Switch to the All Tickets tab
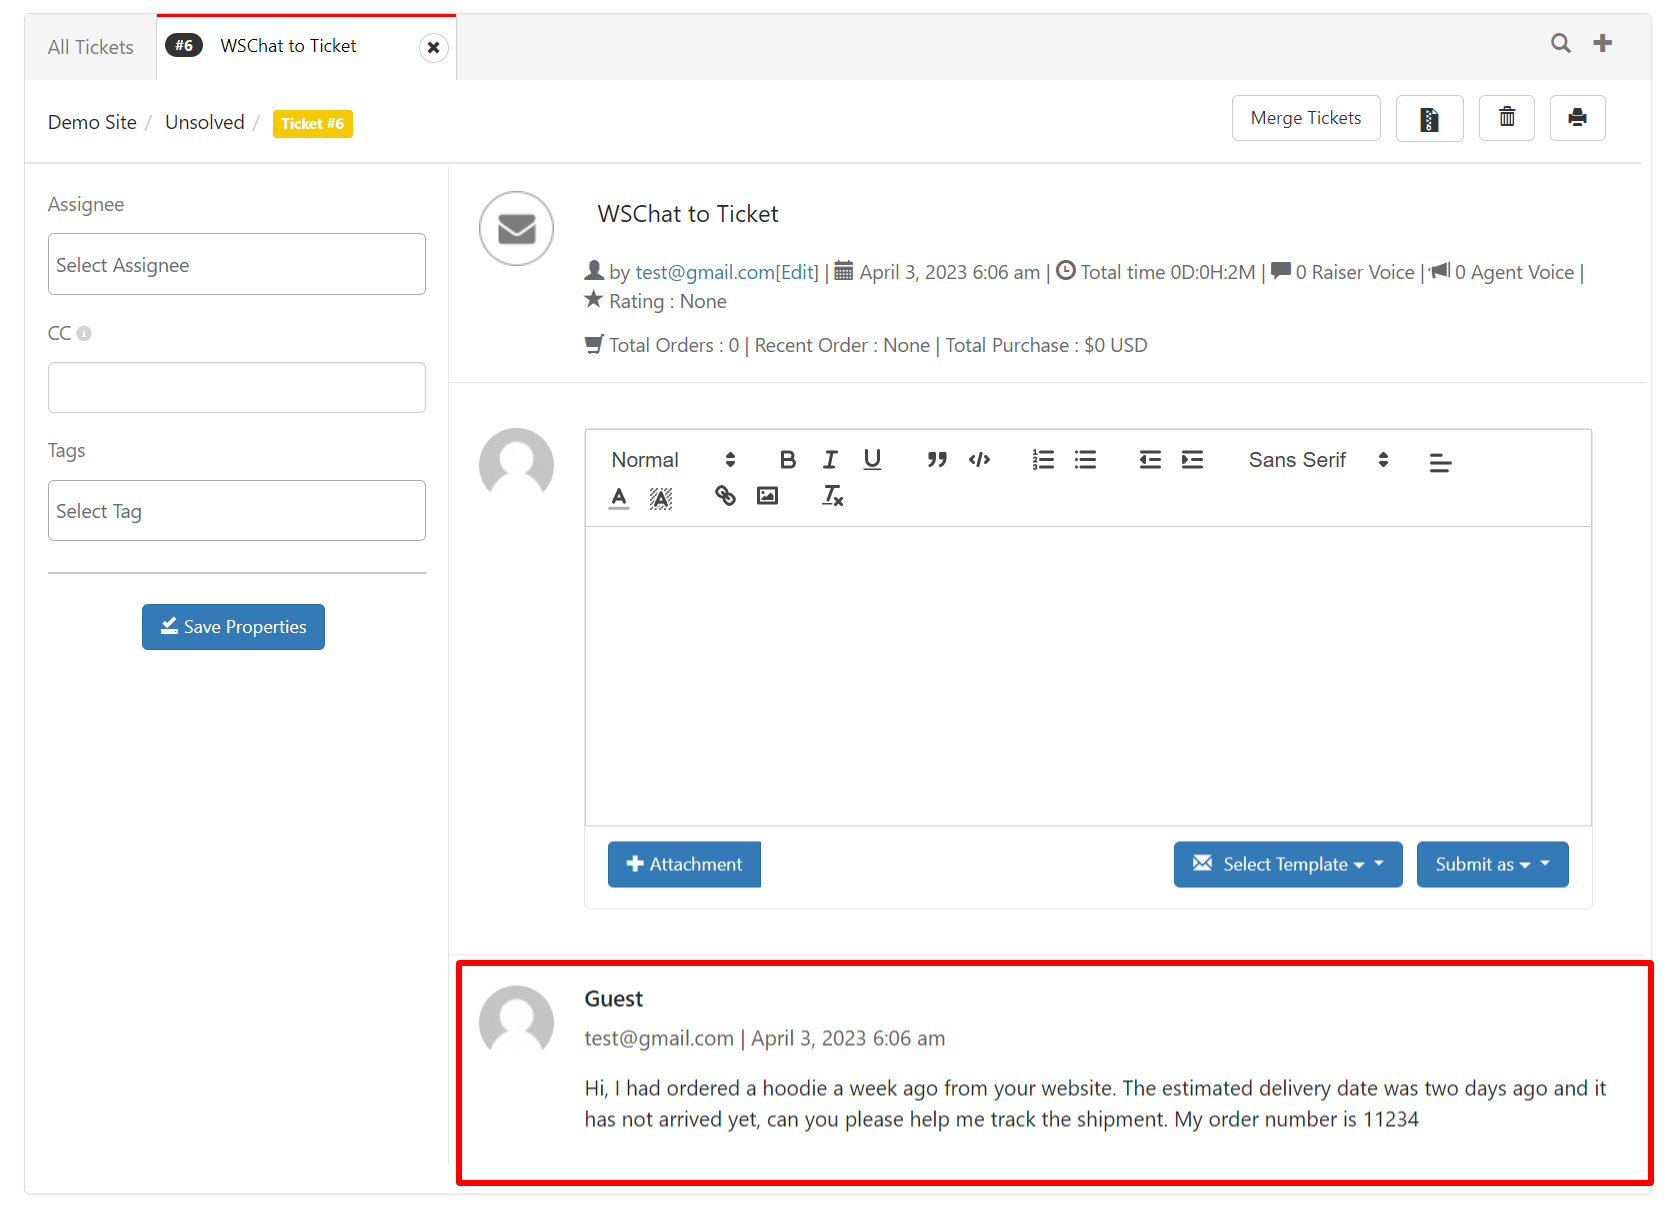The width and height of the screenshot is (1674, 1206). click(x=91, y=47)
